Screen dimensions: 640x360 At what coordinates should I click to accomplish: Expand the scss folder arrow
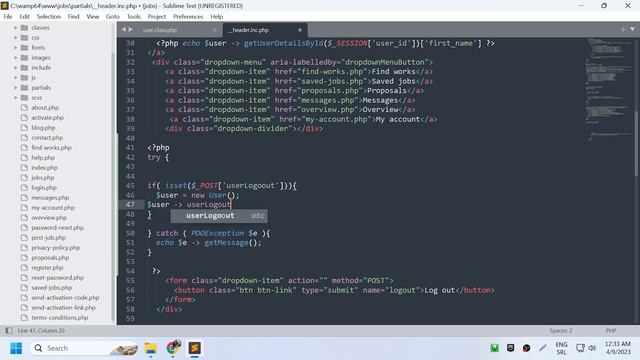click(x=16, y=98)
